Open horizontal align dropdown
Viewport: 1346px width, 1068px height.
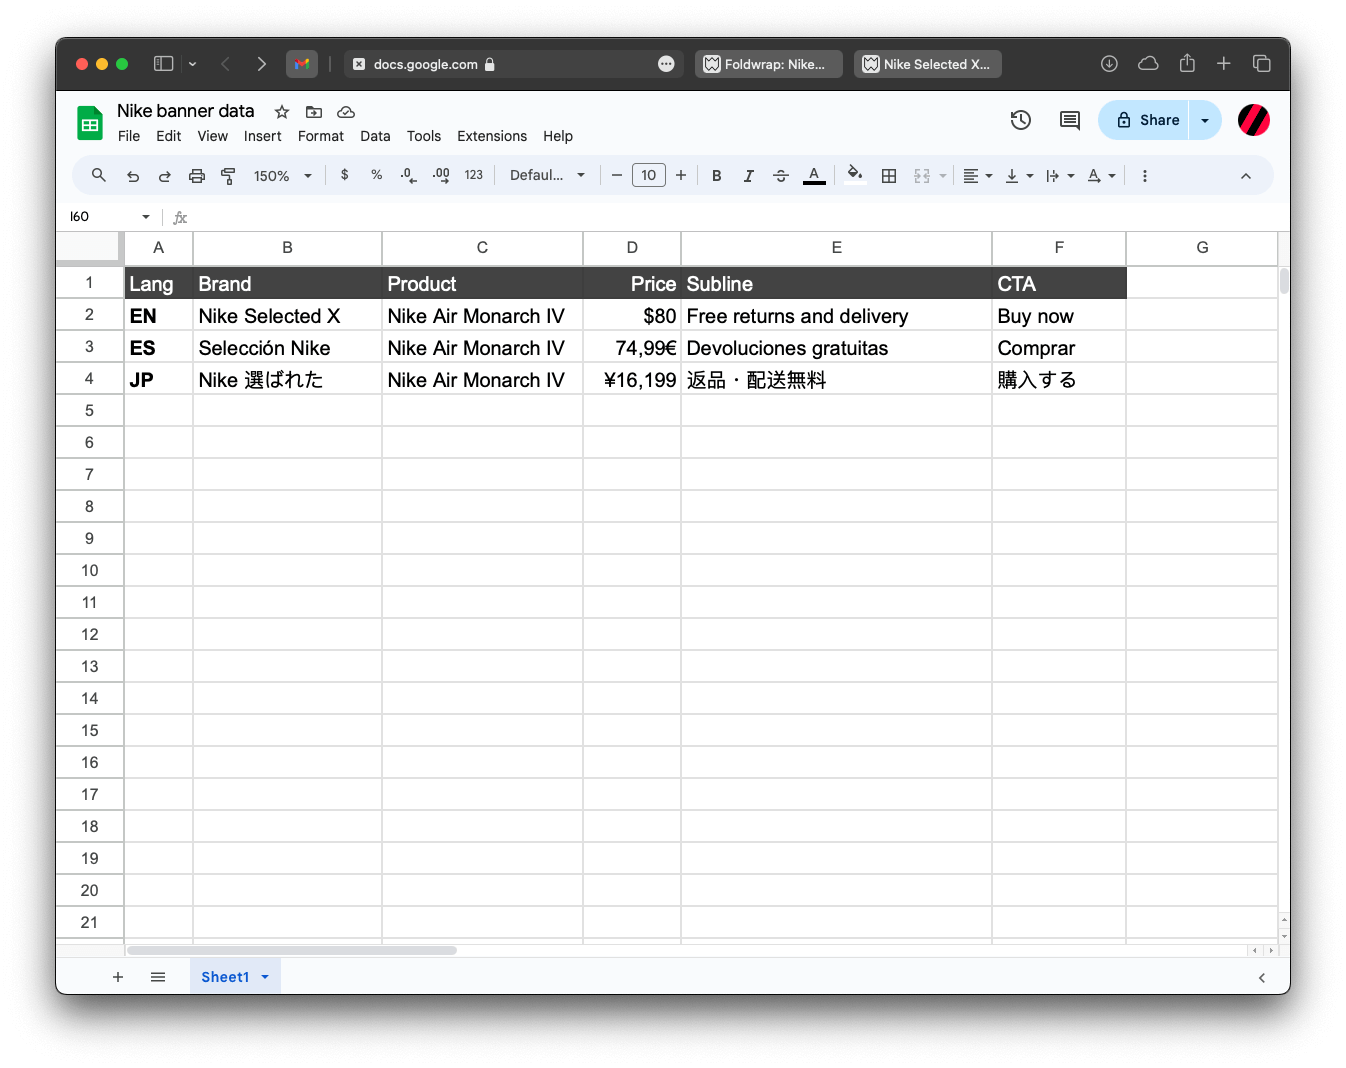coord(978,175)
